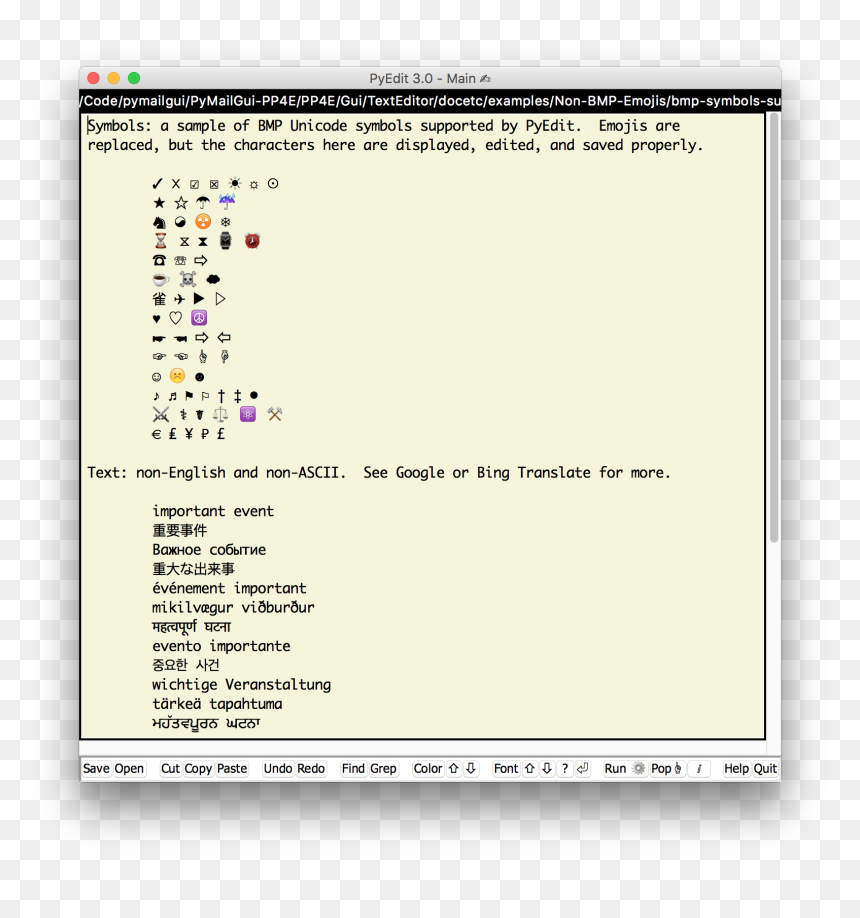Click the Save button

pyautogui.click(x=96, y=769)
